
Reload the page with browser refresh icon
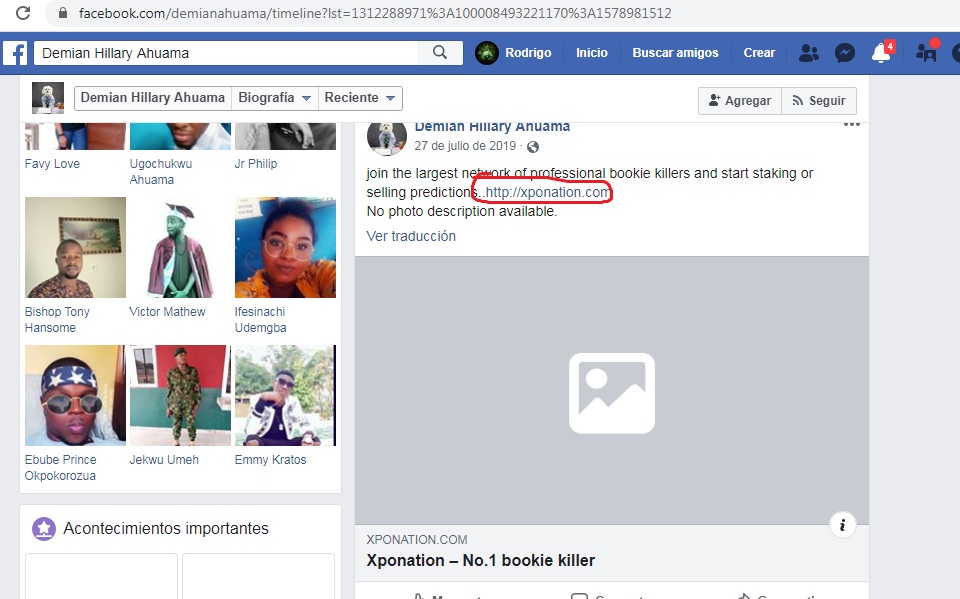click(x=23, y=13)
